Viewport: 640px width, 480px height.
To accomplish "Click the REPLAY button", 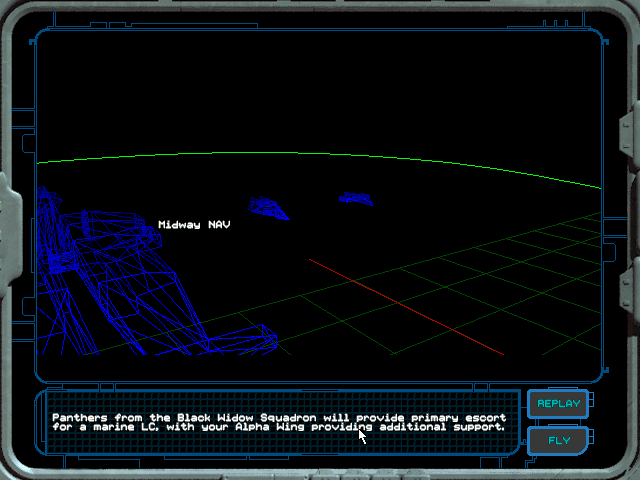I will [x=558, y=404].
